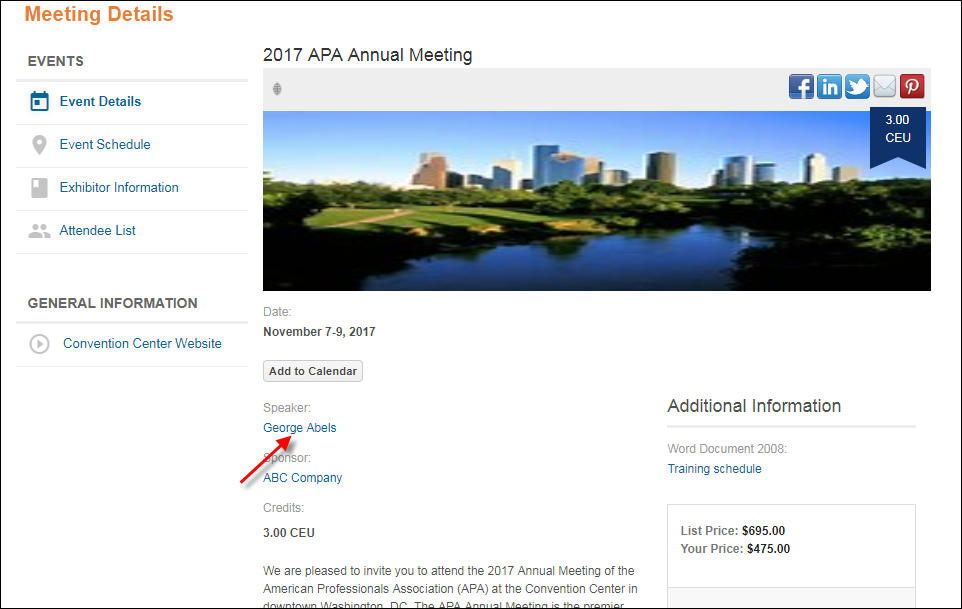Visit the Convention Center Website link
The image size is (962, 609).
[x=142, y=343]
